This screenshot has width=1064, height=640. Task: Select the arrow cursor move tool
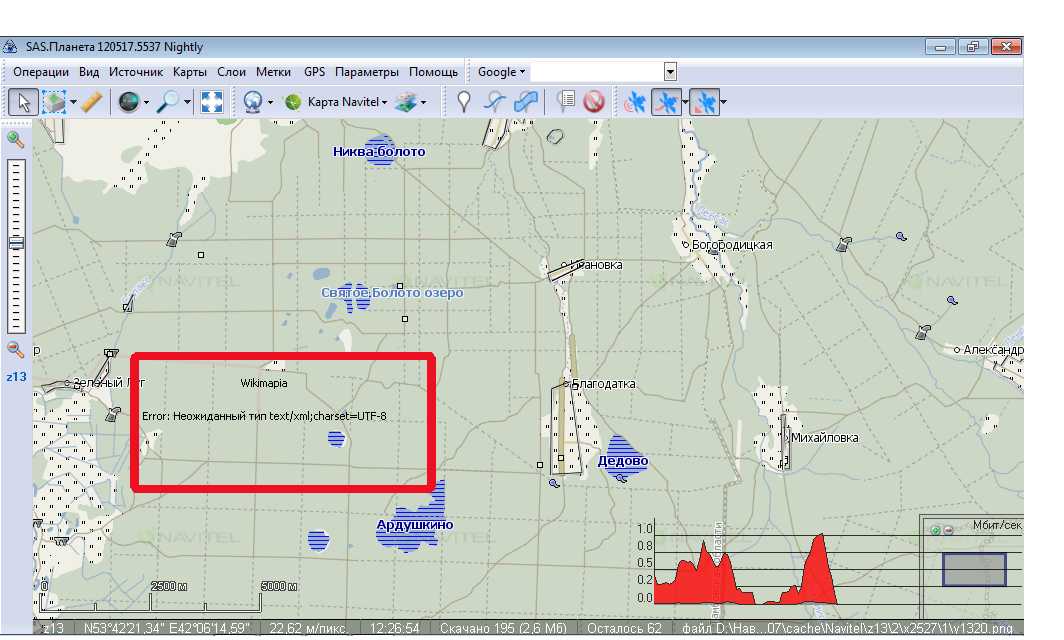[x=25, y=102]
